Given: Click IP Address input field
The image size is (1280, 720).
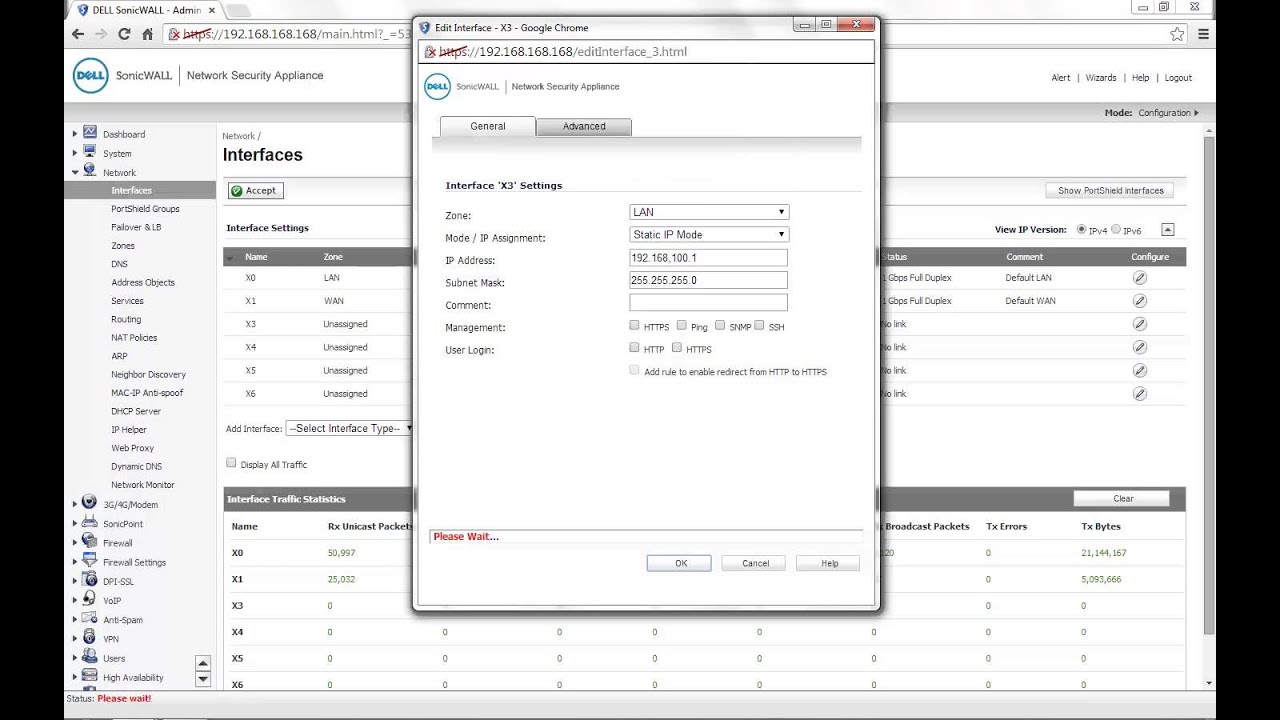Looking at the screenshot, I should [x=709, y=258].
